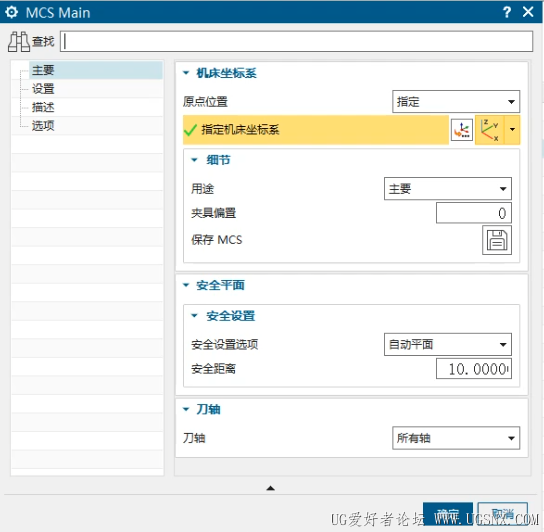Open the 安全设置选项 dropdown showing 自动平面
The image size is (544, 532).
(x=448, y=344)
